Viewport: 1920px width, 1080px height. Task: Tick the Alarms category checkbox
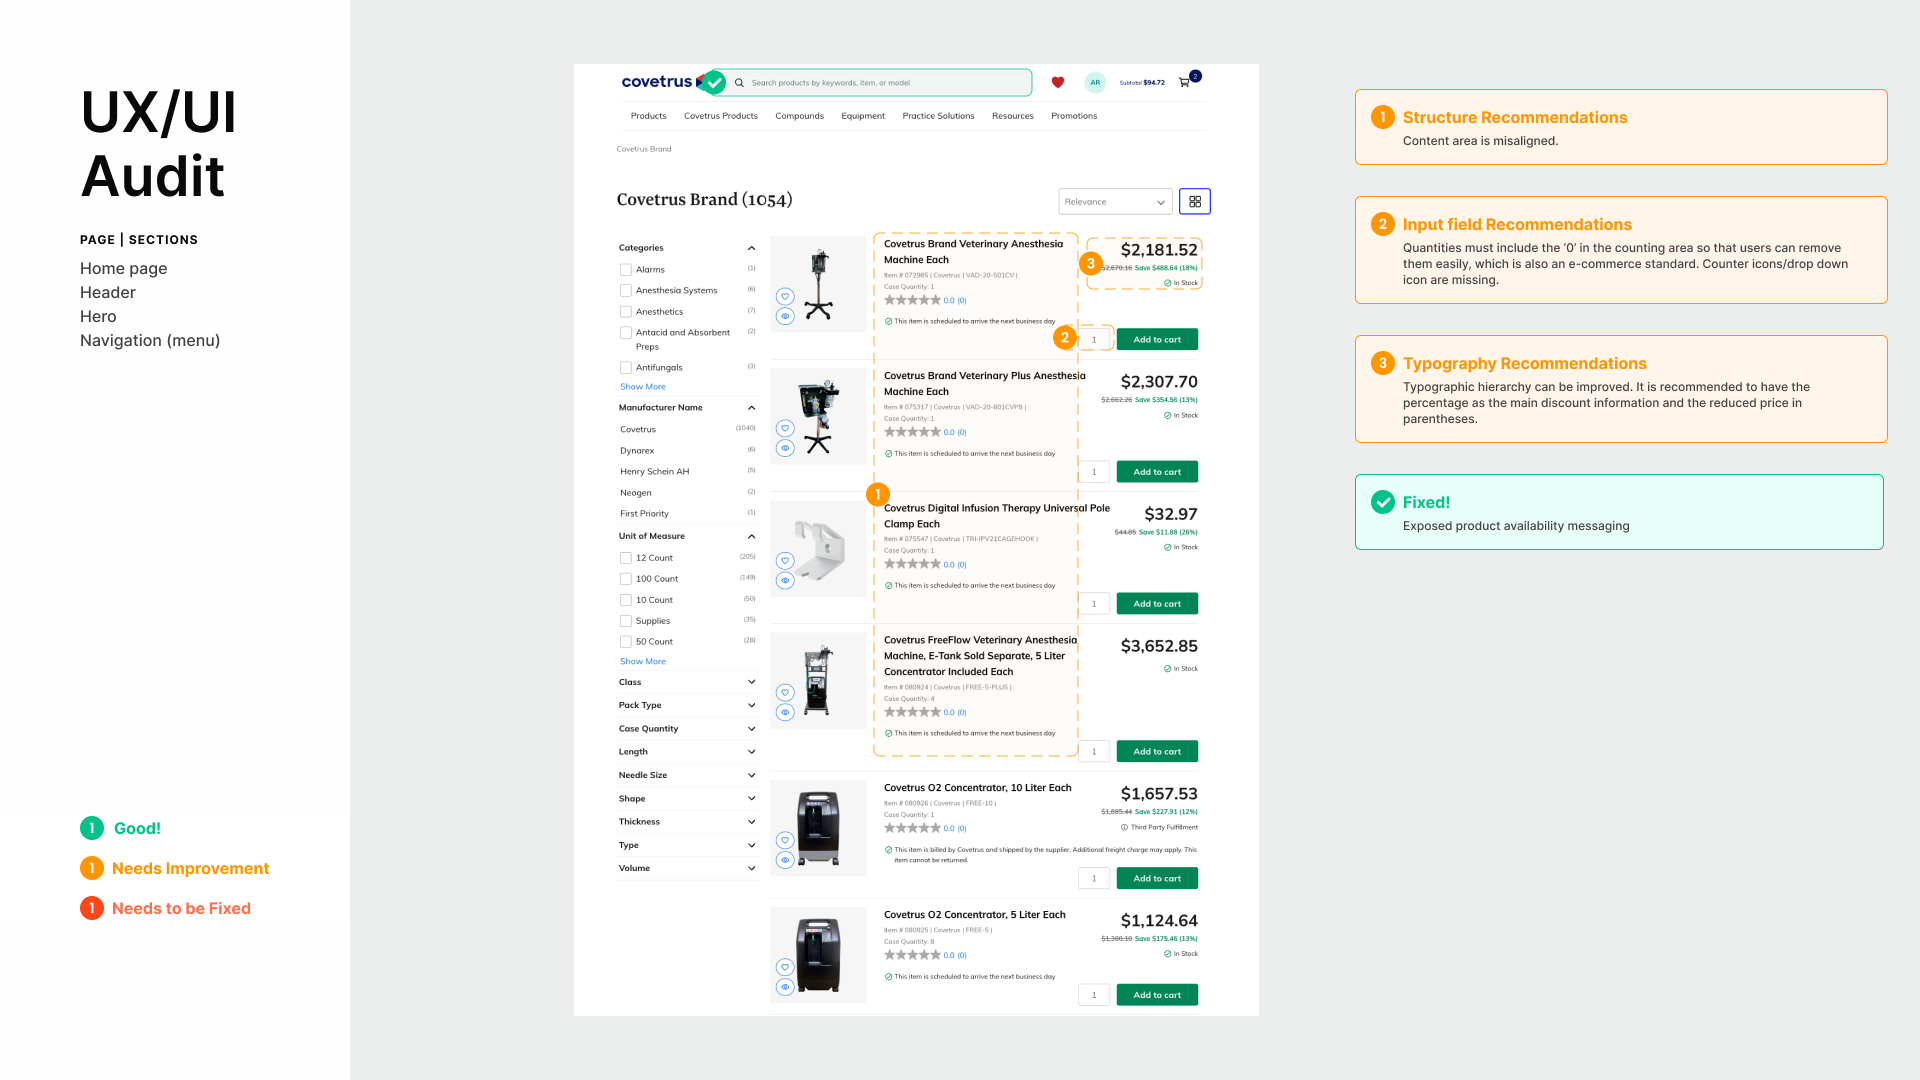pyautogui.click(x=626, y=270)
